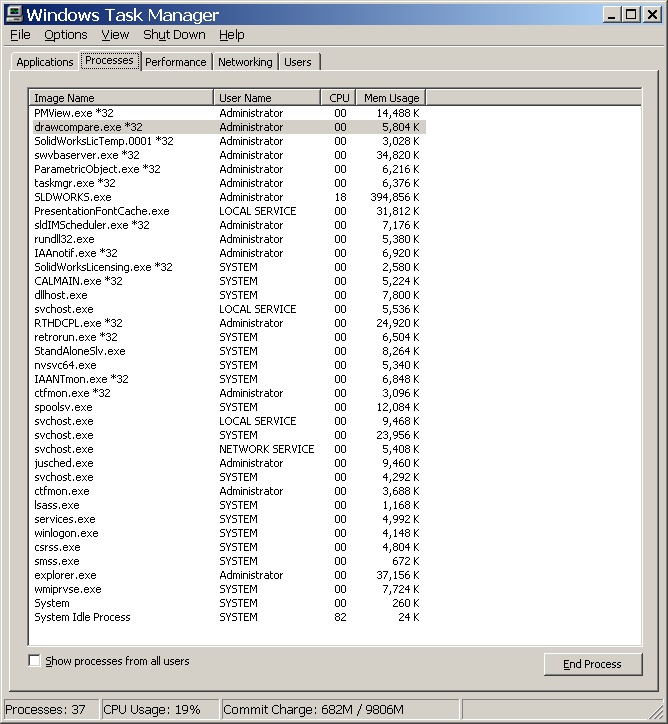Sort by Image Name column header
Viewport: 668px width, 724px height.
click(121, 98)
